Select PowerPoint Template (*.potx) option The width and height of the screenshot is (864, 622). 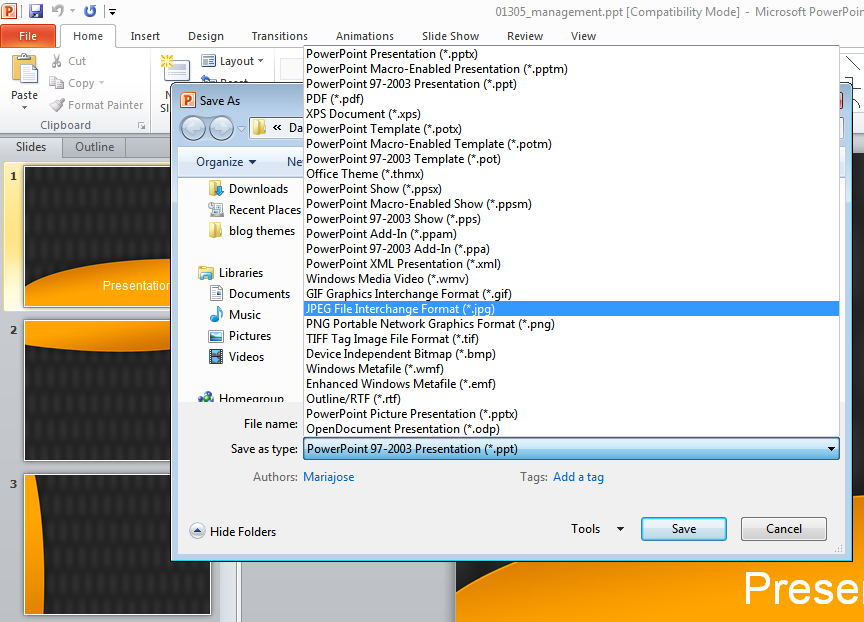click(571, 129)
